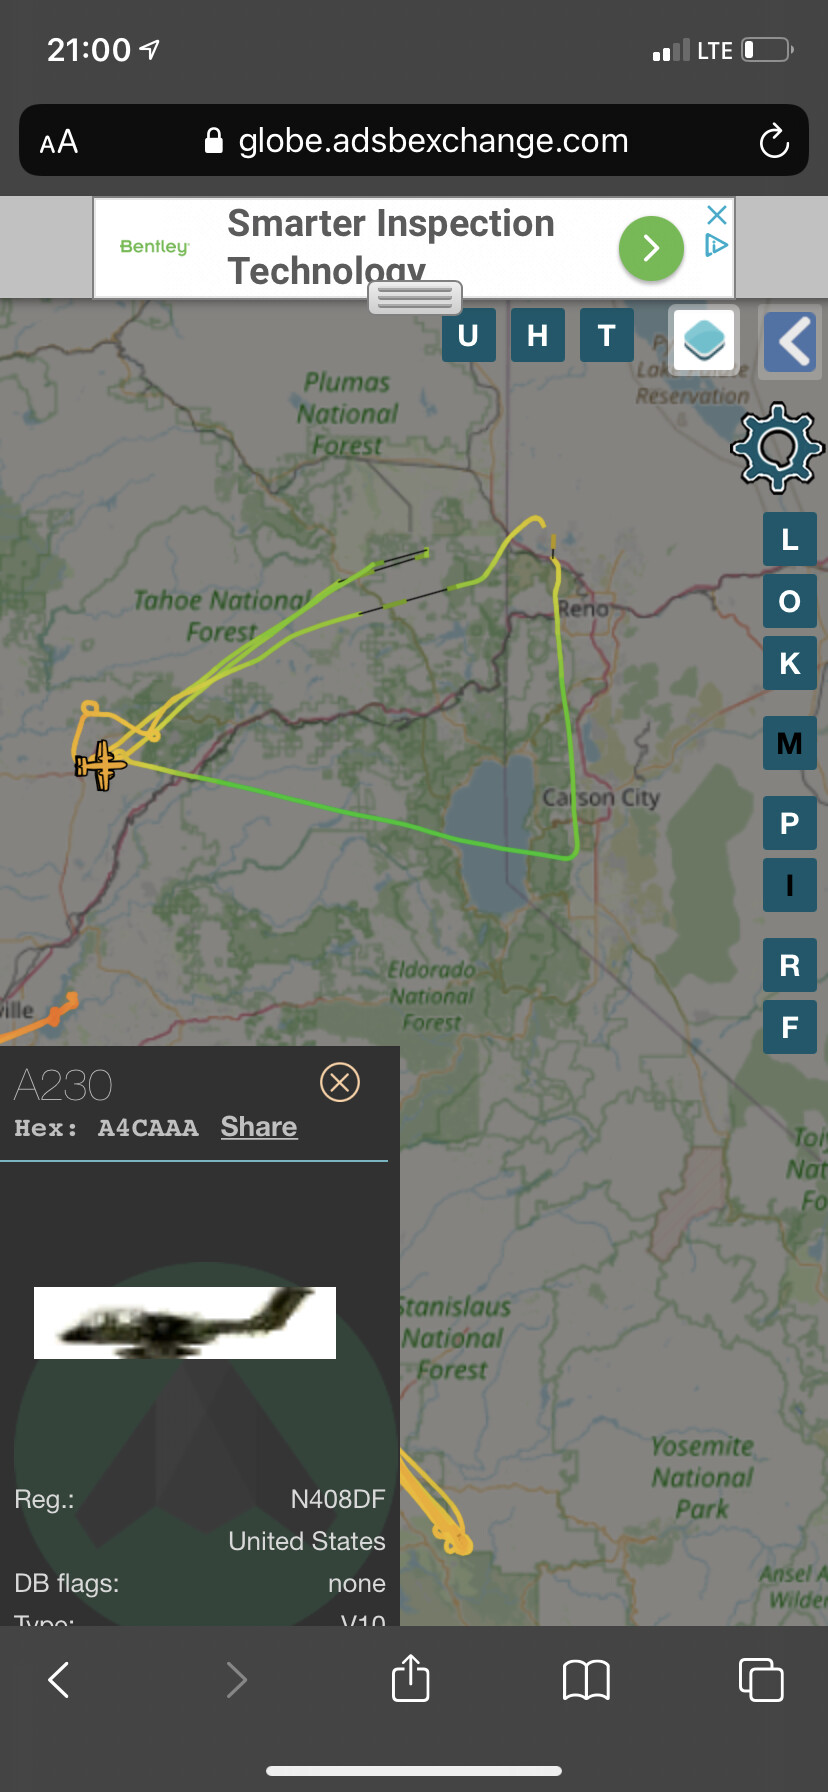Toggle the L labels button
Screen dimensions: 828x1792
coord(790,540)
